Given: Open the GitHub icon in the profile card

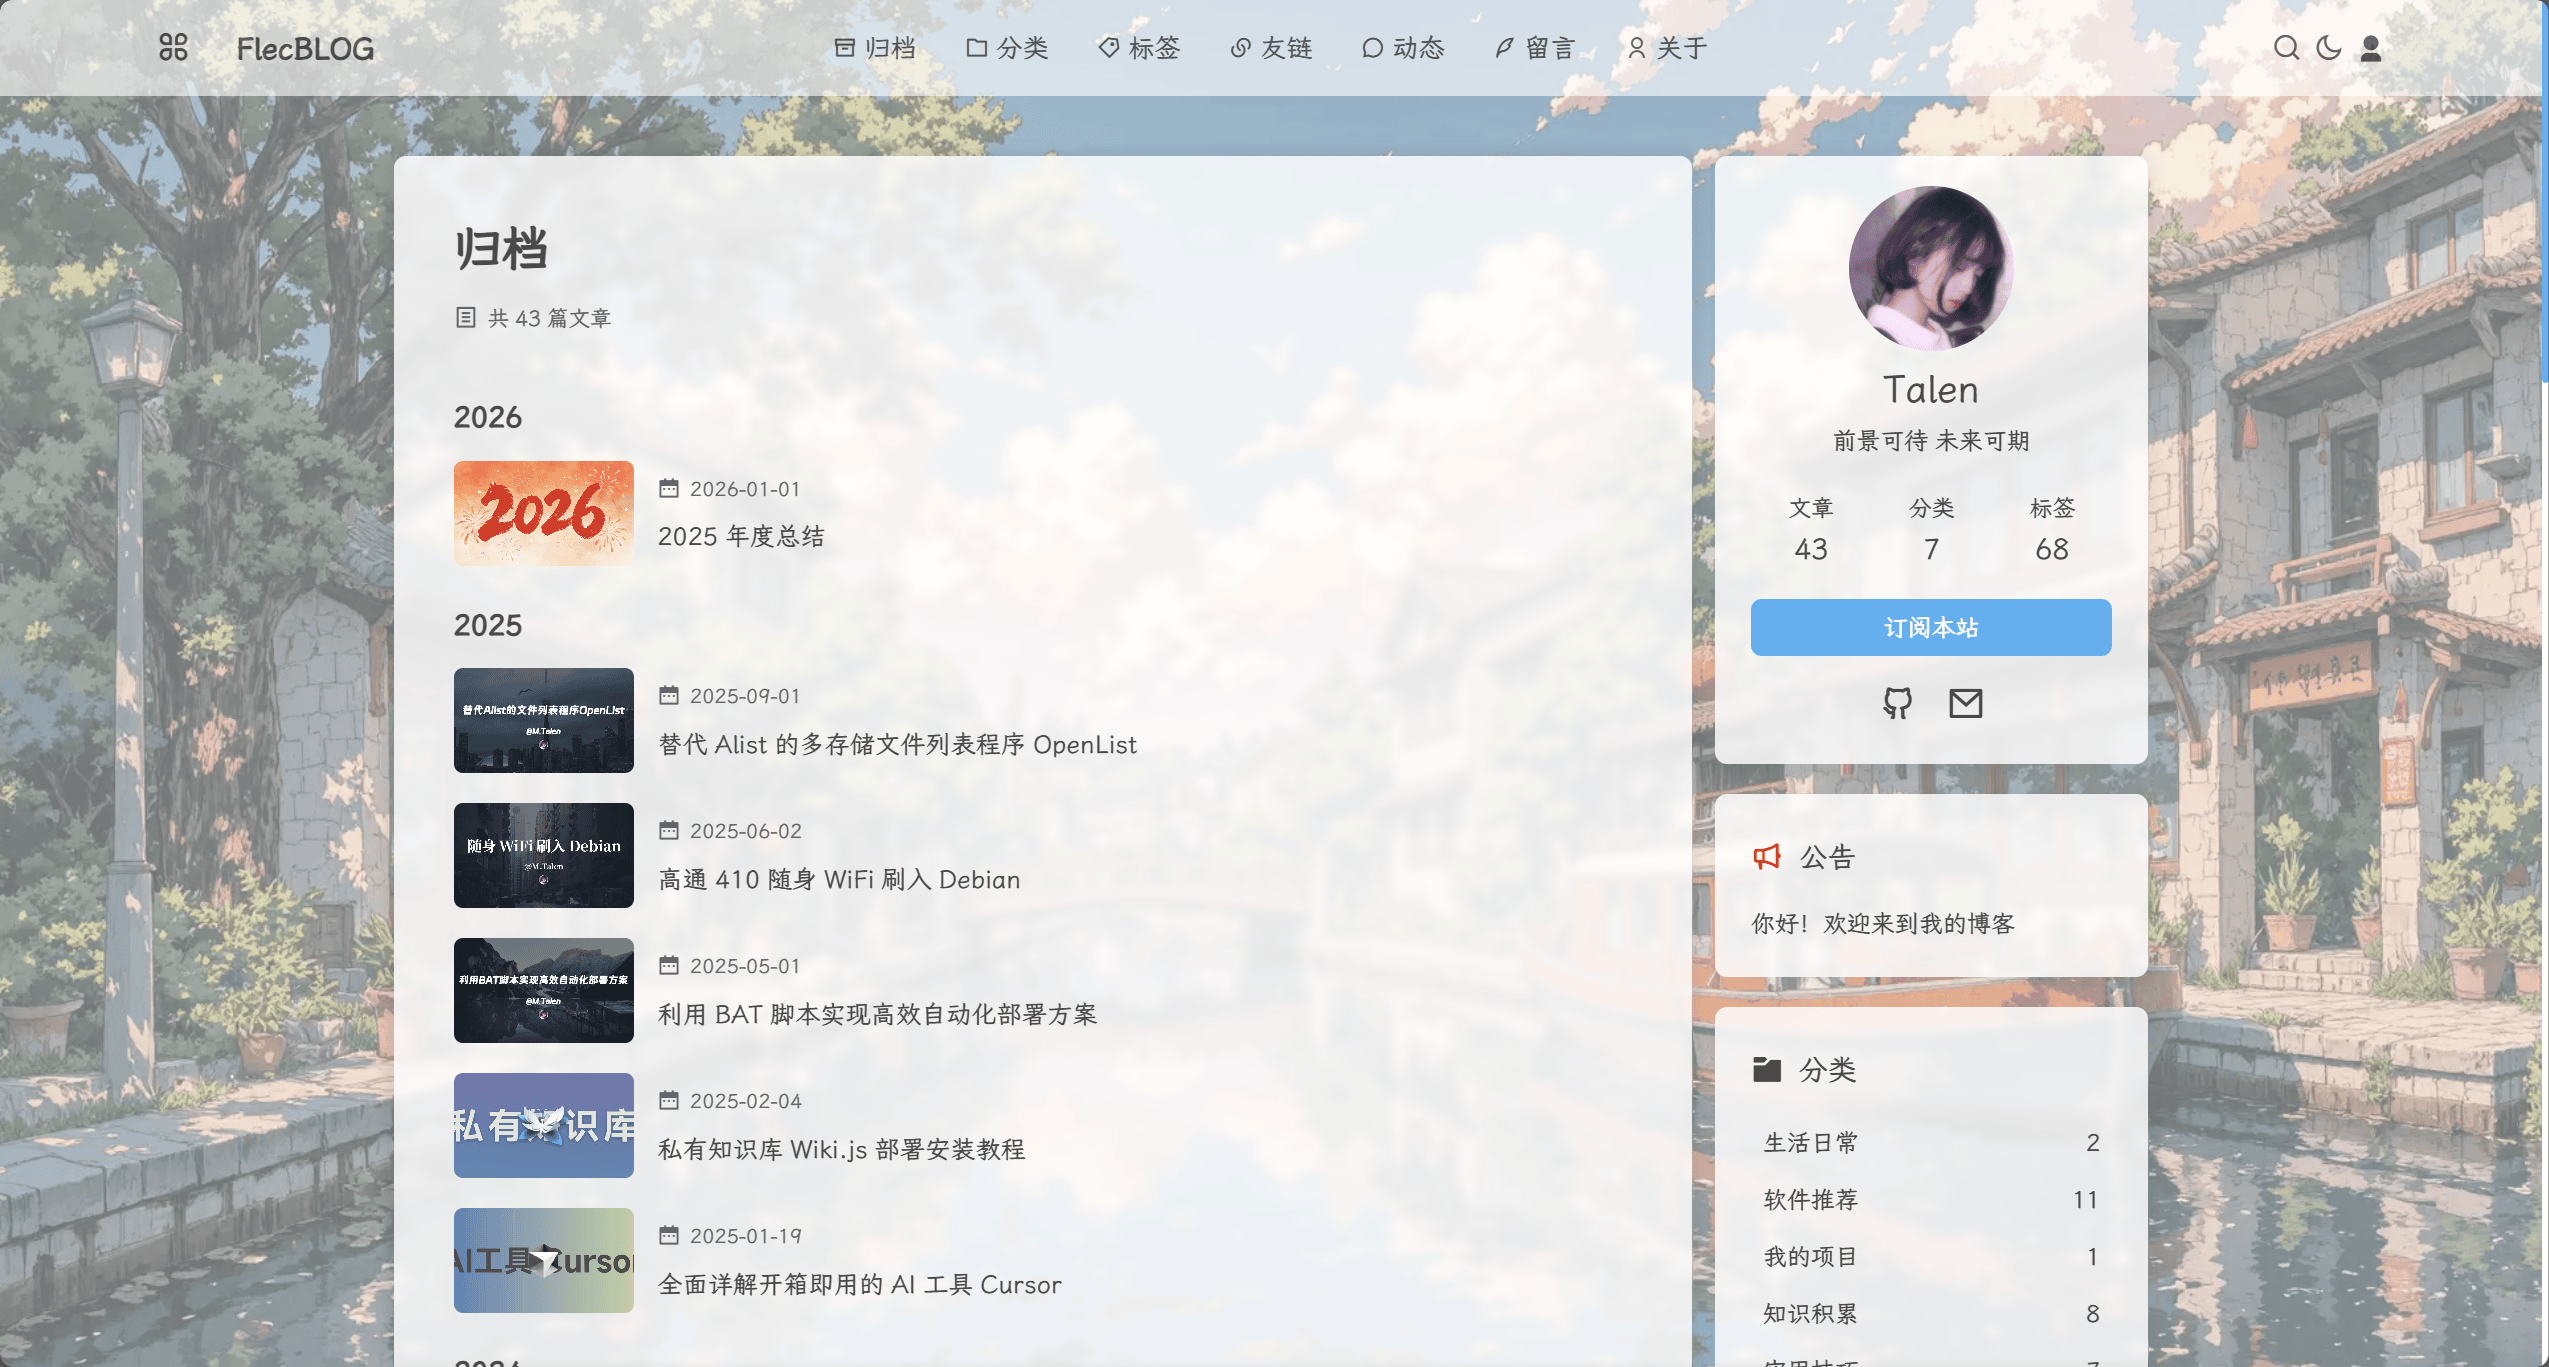Looking at the screenshot, I should pos(1897,703).
